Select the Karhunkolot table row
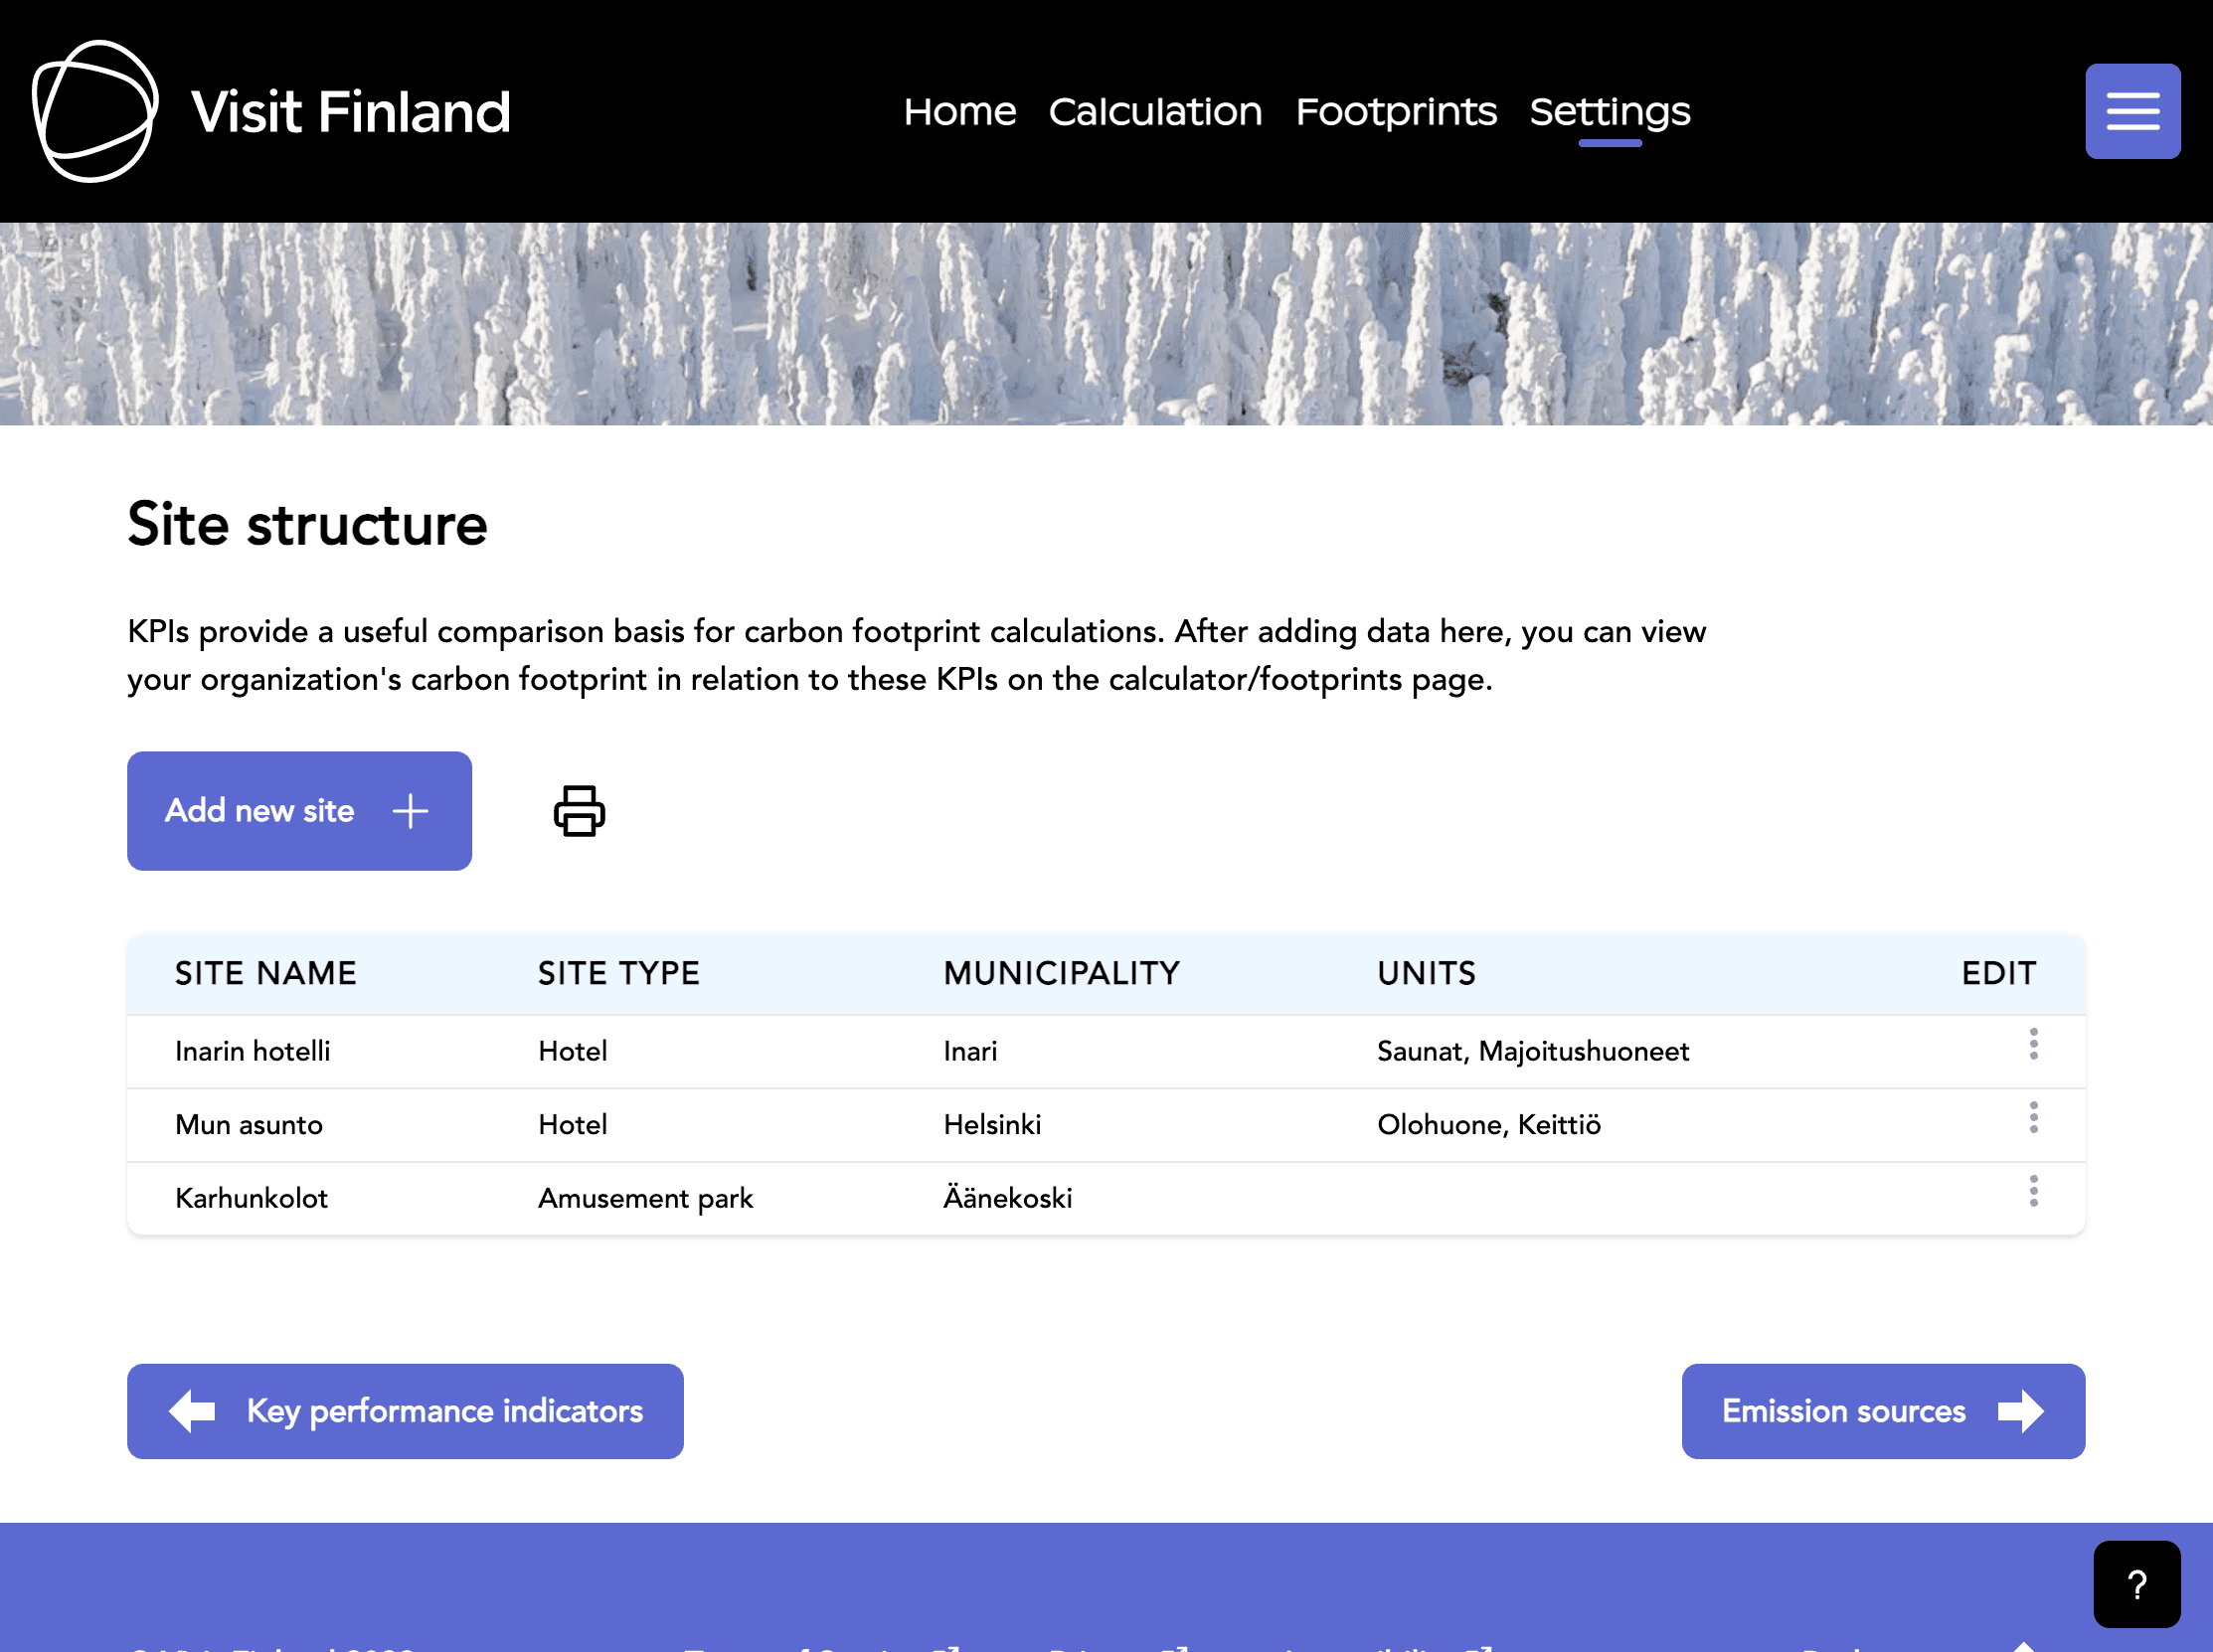Screen dimensions: 2213x1652 tap(700, 1197)
